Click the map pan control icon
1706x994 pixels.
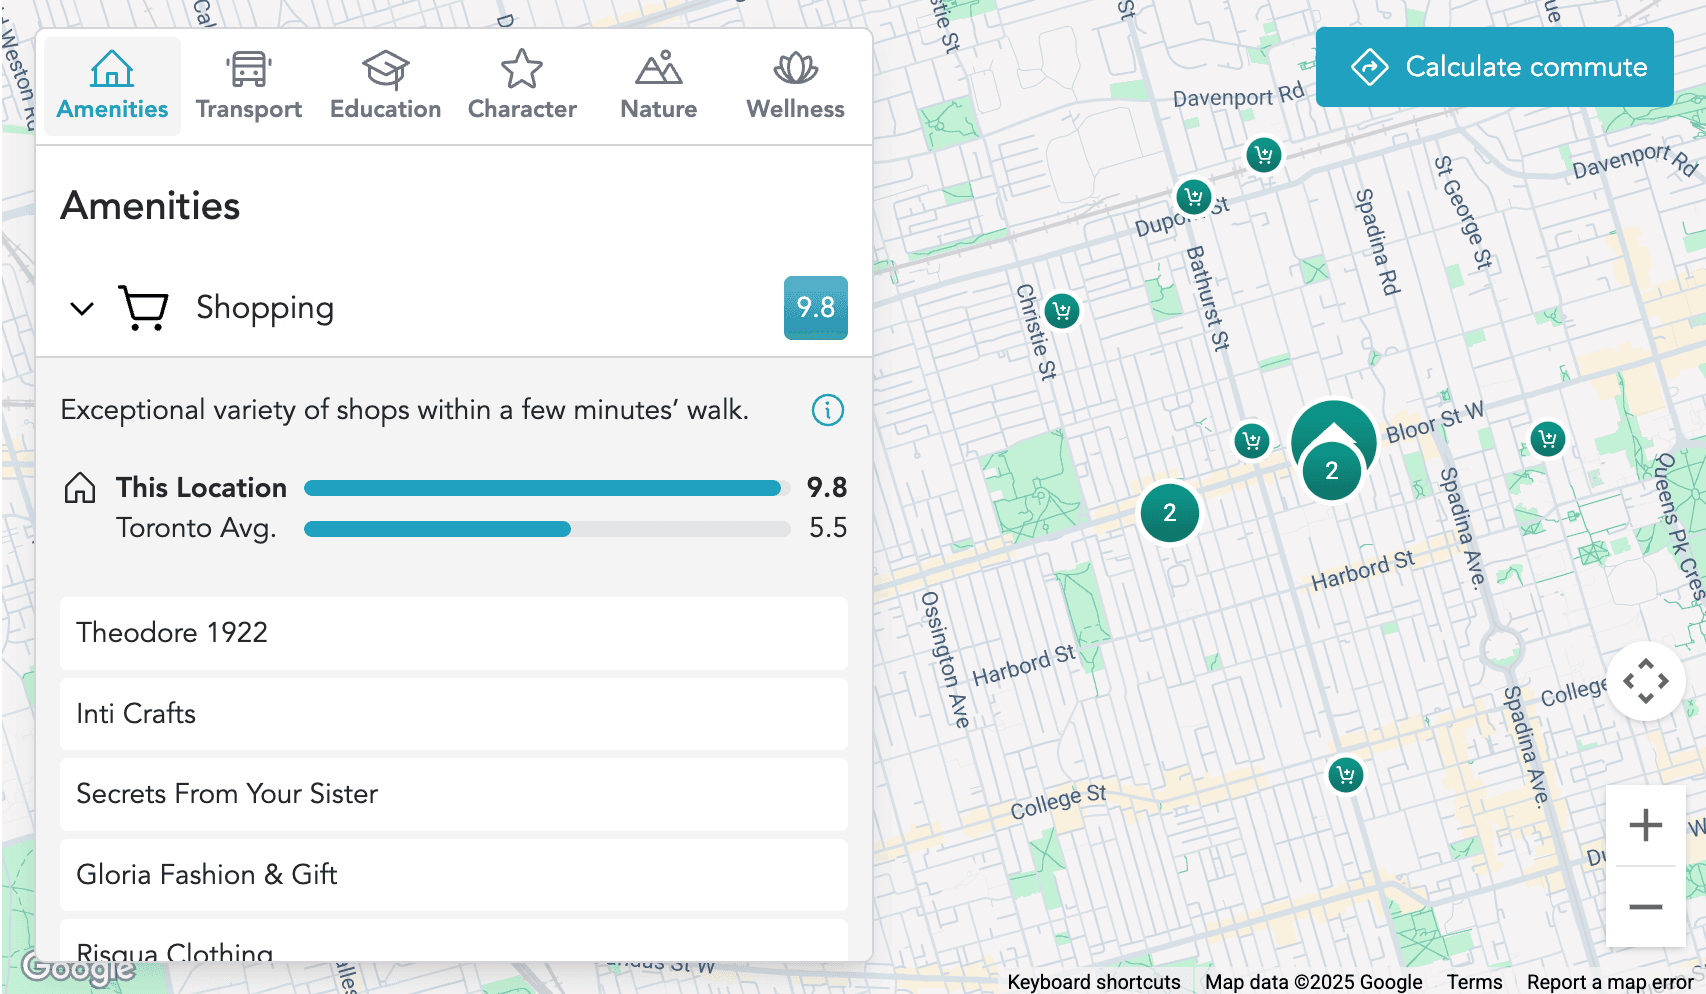1645,681
